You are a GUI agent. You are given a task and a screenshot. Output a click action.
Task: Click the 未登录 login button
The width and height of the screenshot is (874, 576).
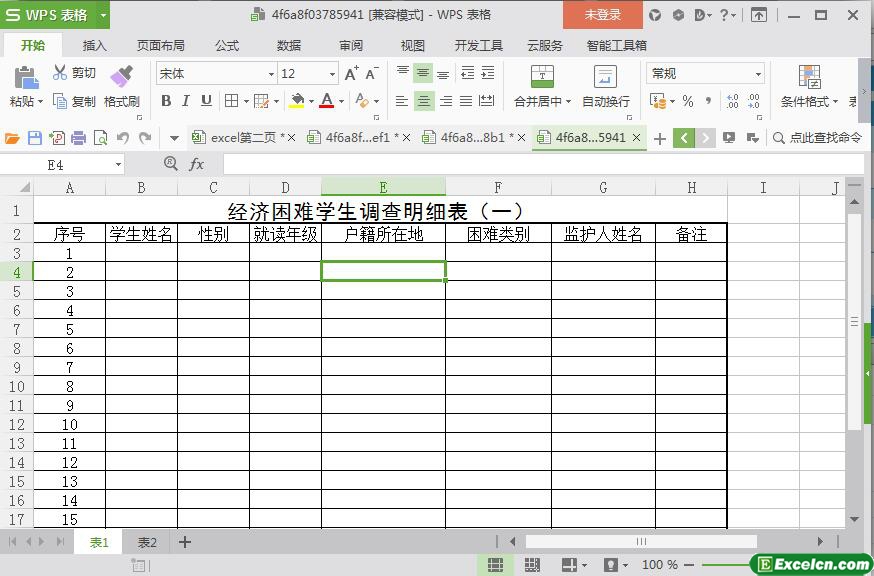coord(602,15)
